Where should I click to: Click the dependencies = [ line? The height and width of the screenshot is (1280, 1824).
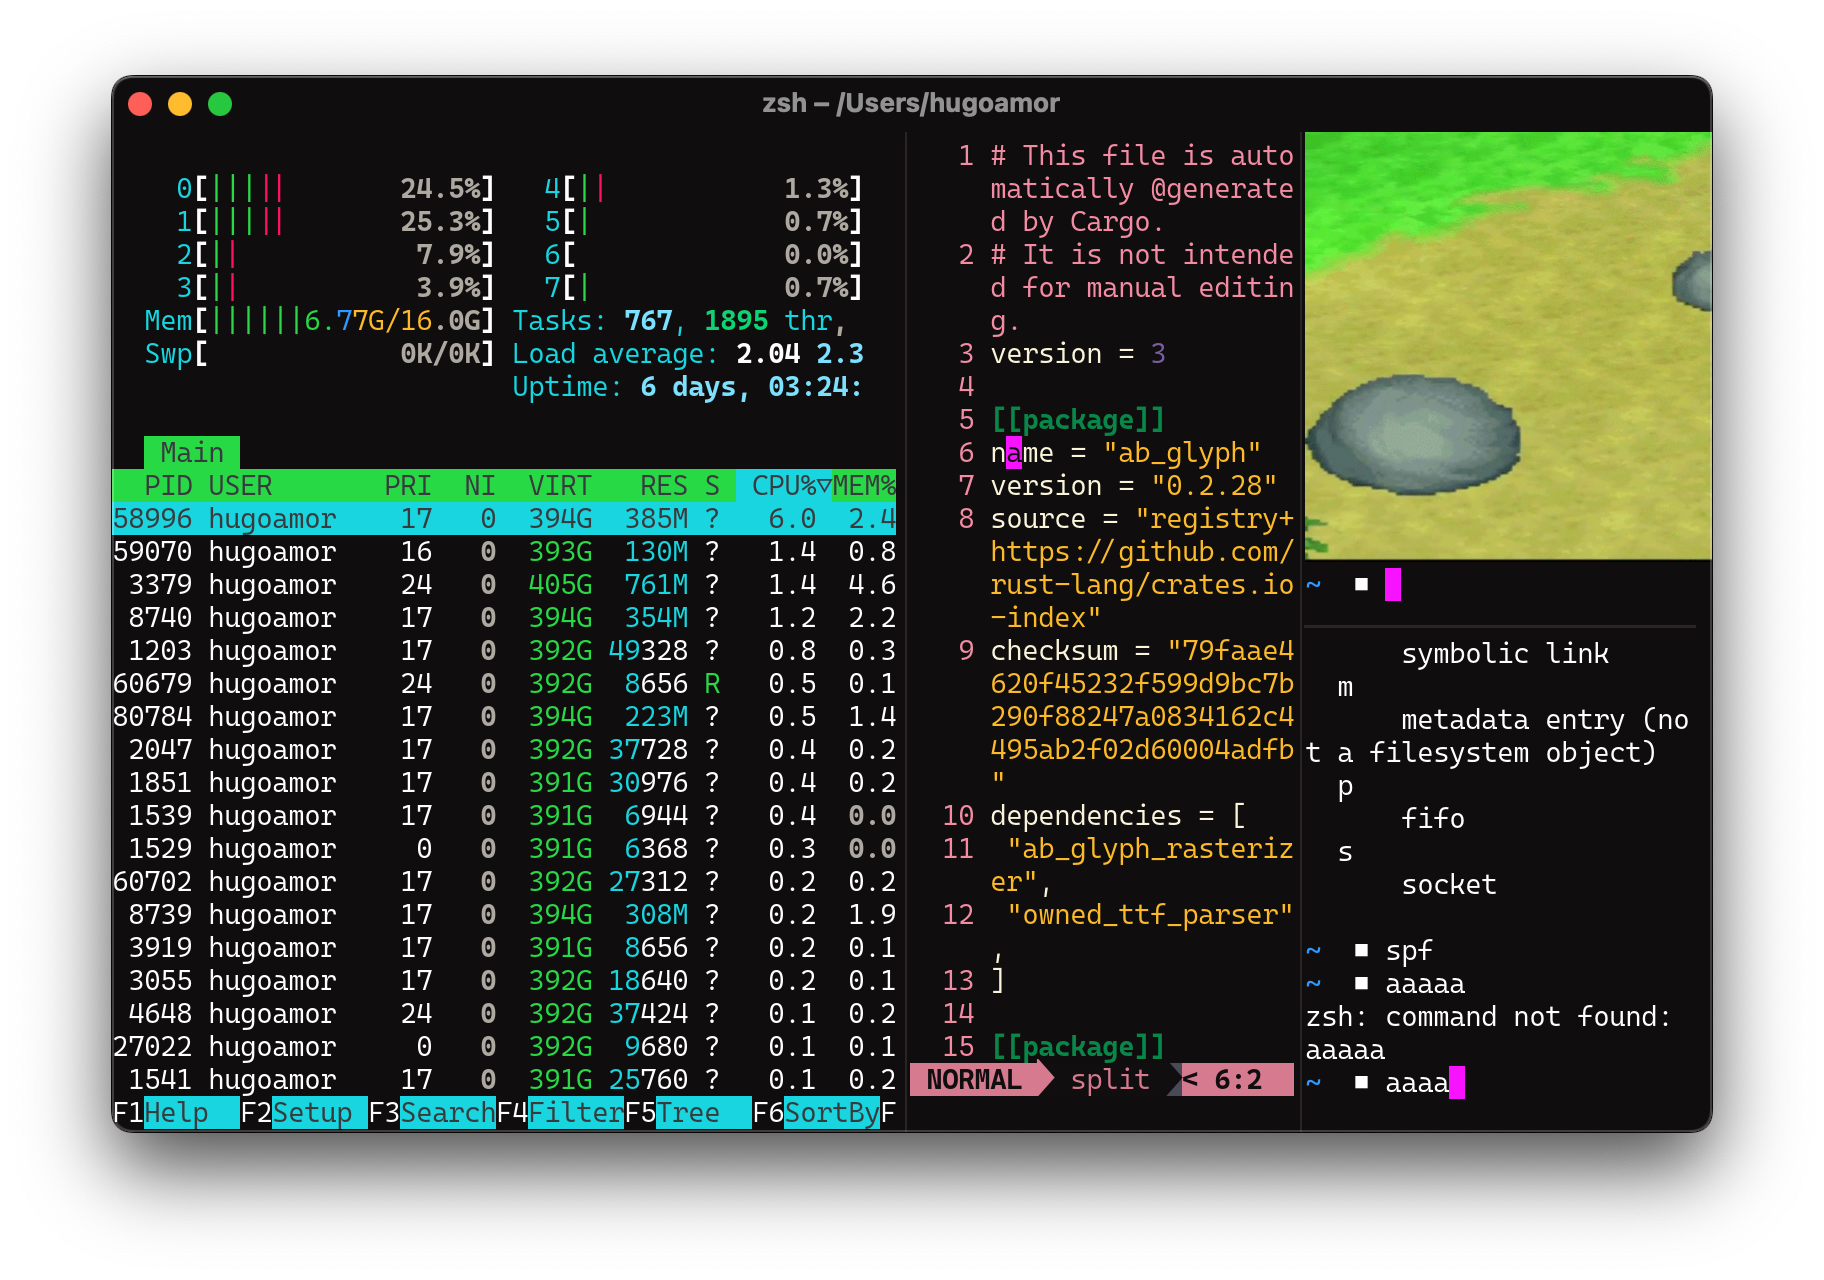[1118, 815]
